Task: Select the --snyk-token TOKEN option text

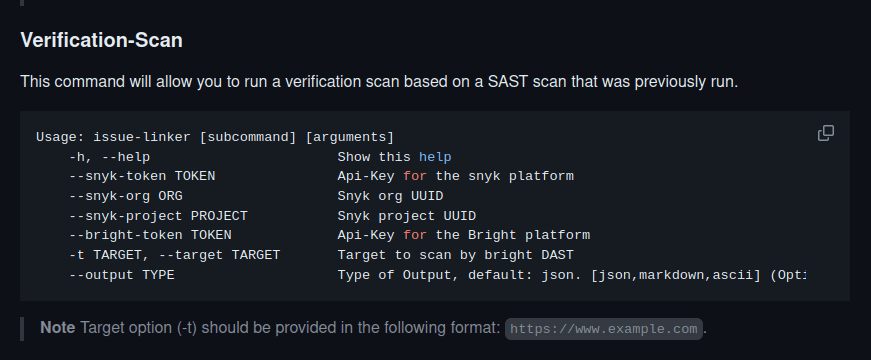Action: coord(142,176)
